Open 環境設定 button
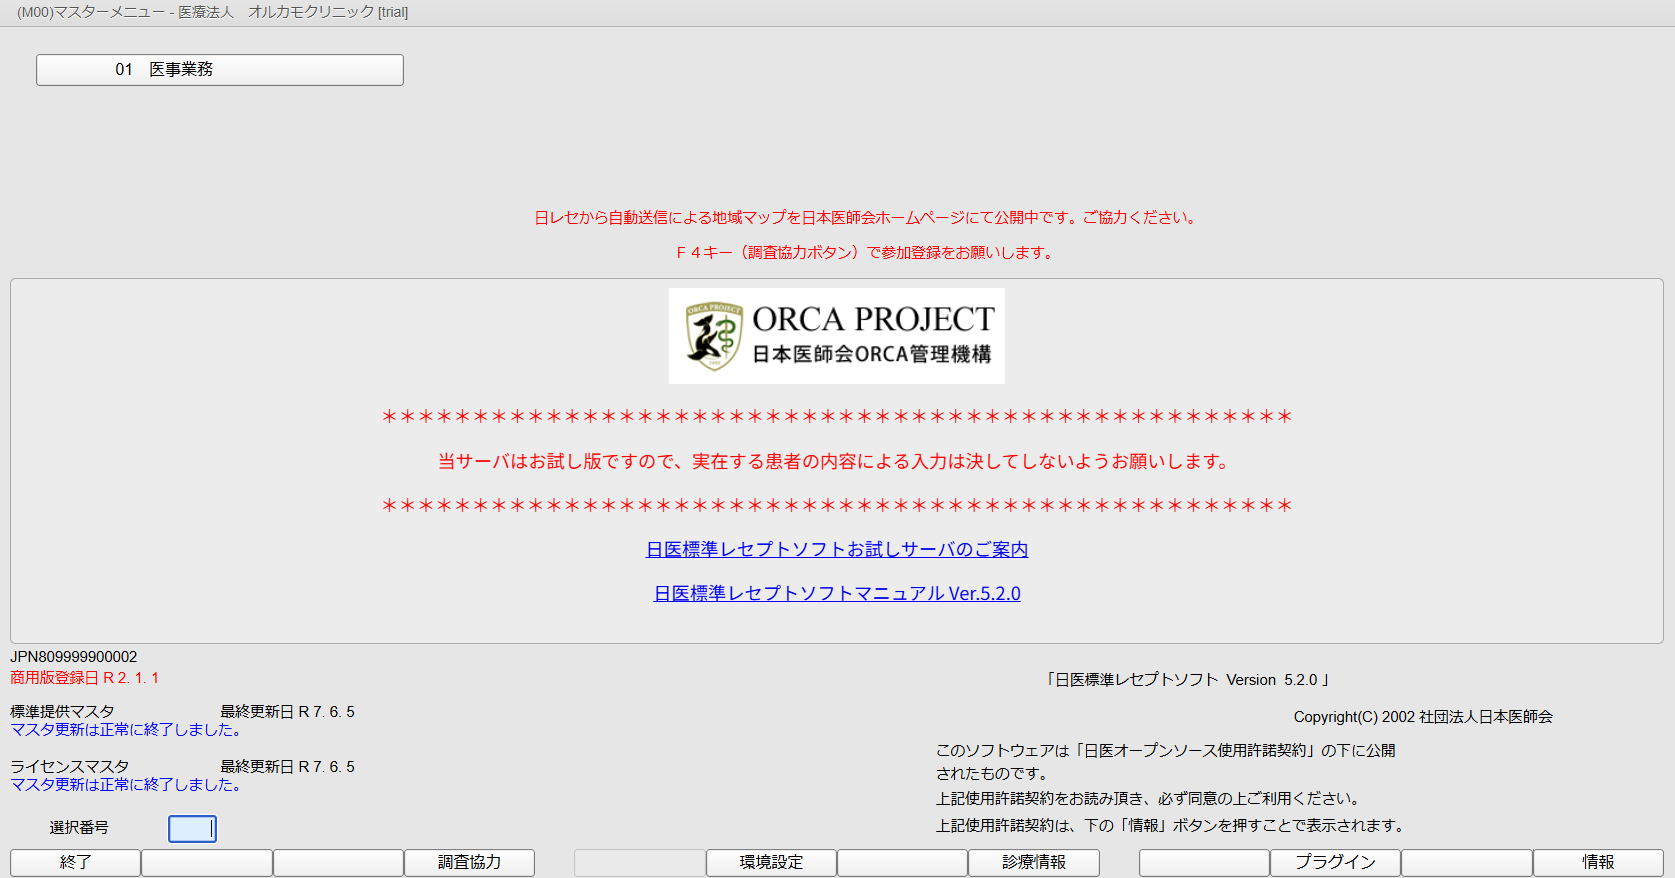Viewport: 1675px width, 878px height. (771, 862)
